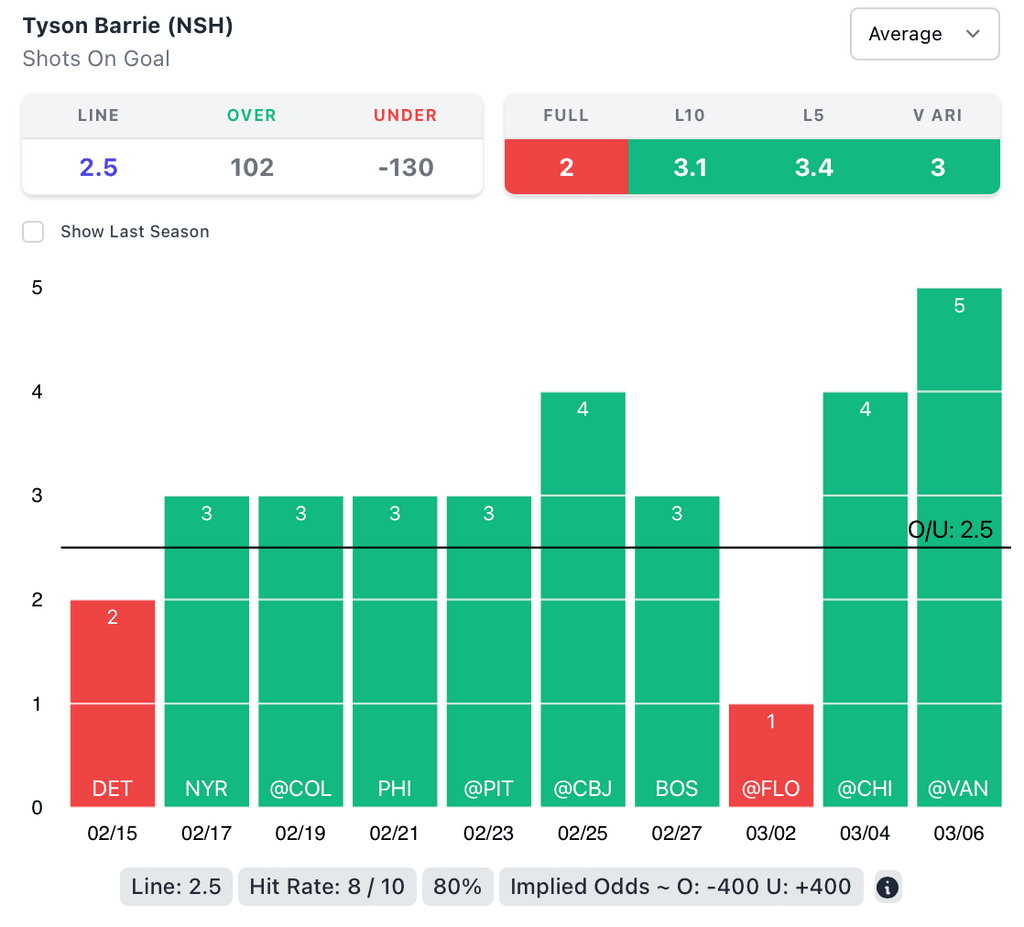Click the red DET bar for 02/15

[x=112, y=703]
